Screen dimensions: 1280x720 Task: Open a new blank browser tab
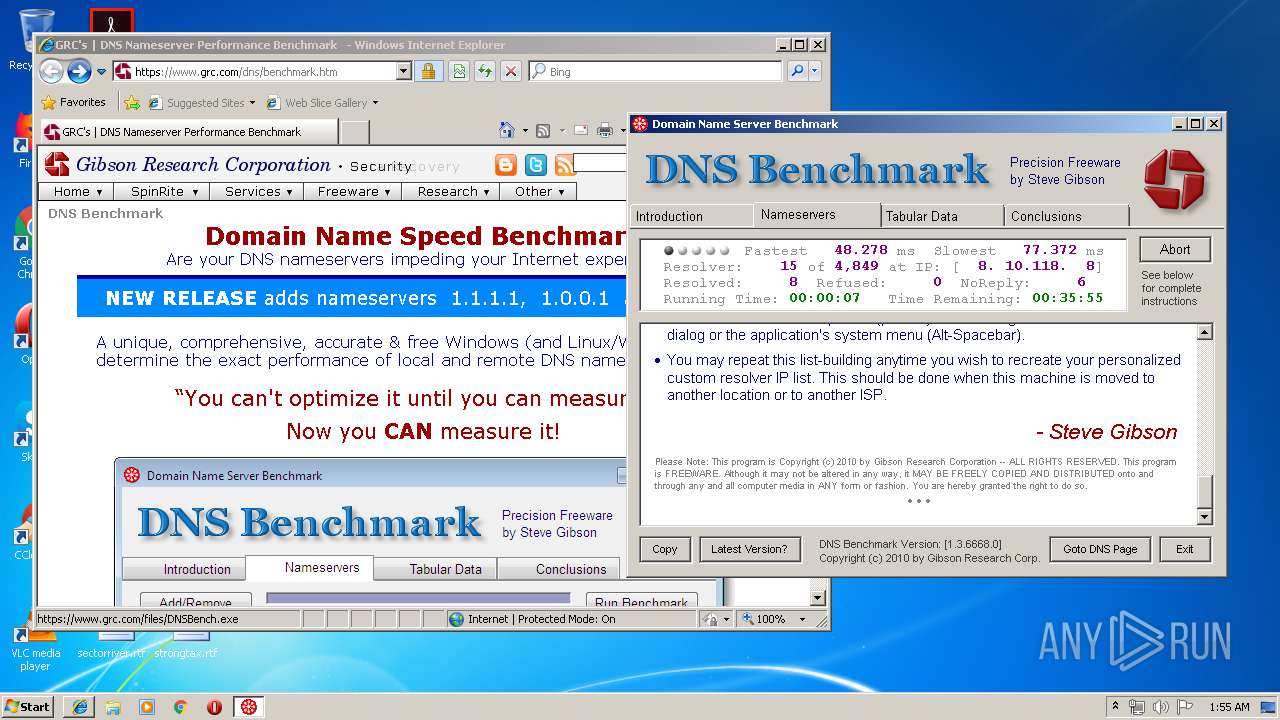355,131
